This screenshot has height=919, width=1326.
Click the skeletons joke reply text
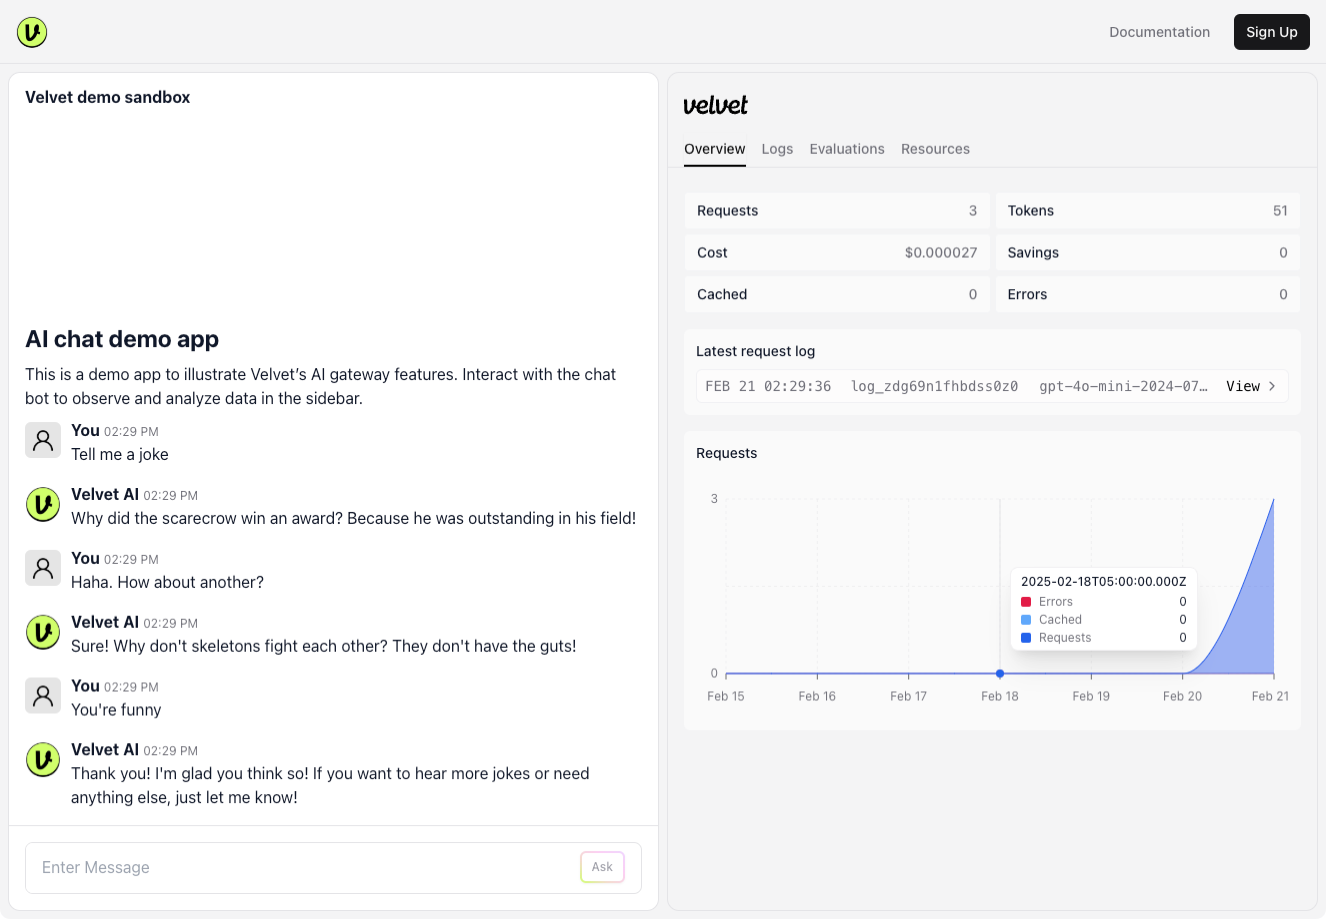(x=324, y=646)
